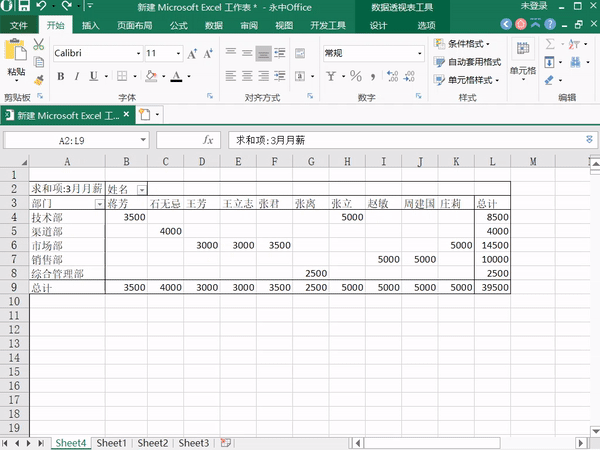The width and height of the screenshot is (600, 450).
Task: Decrease font size with smaller A icon
Action: coord(208,54)
